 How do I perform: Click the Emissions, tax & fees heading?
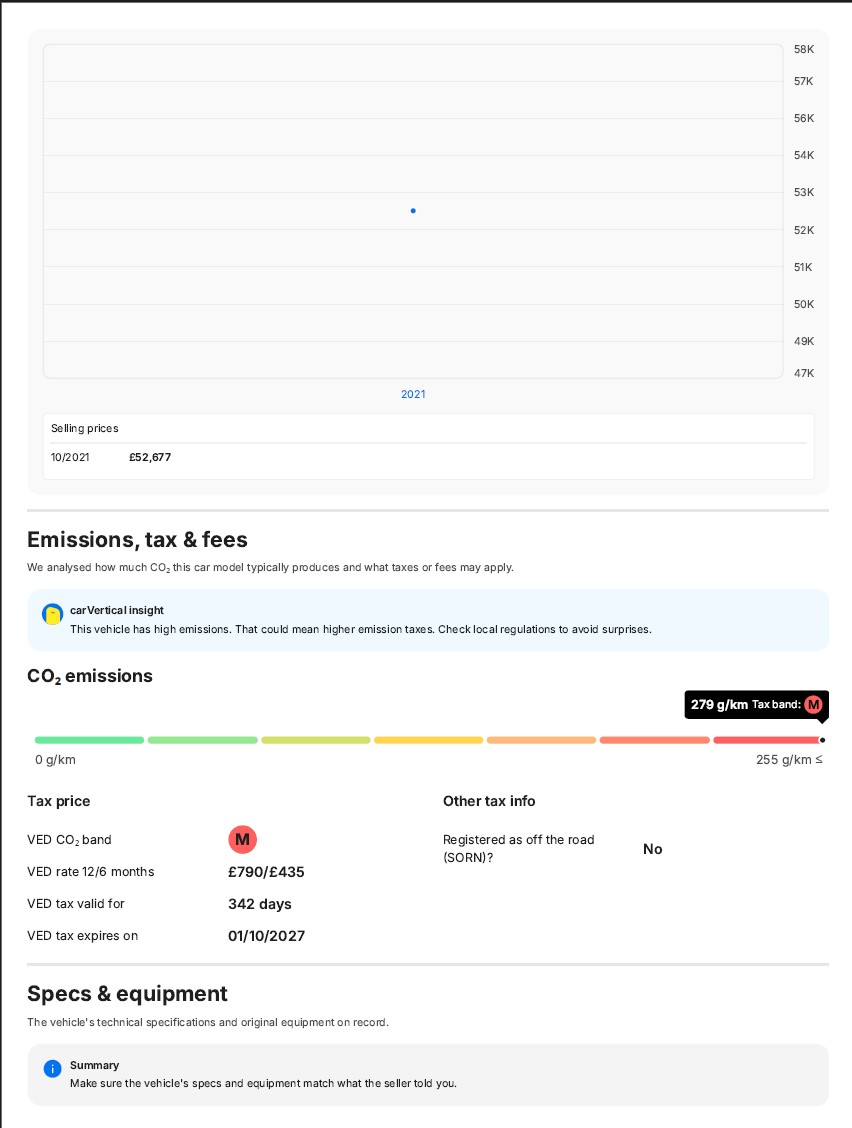(x=137, y=540)
